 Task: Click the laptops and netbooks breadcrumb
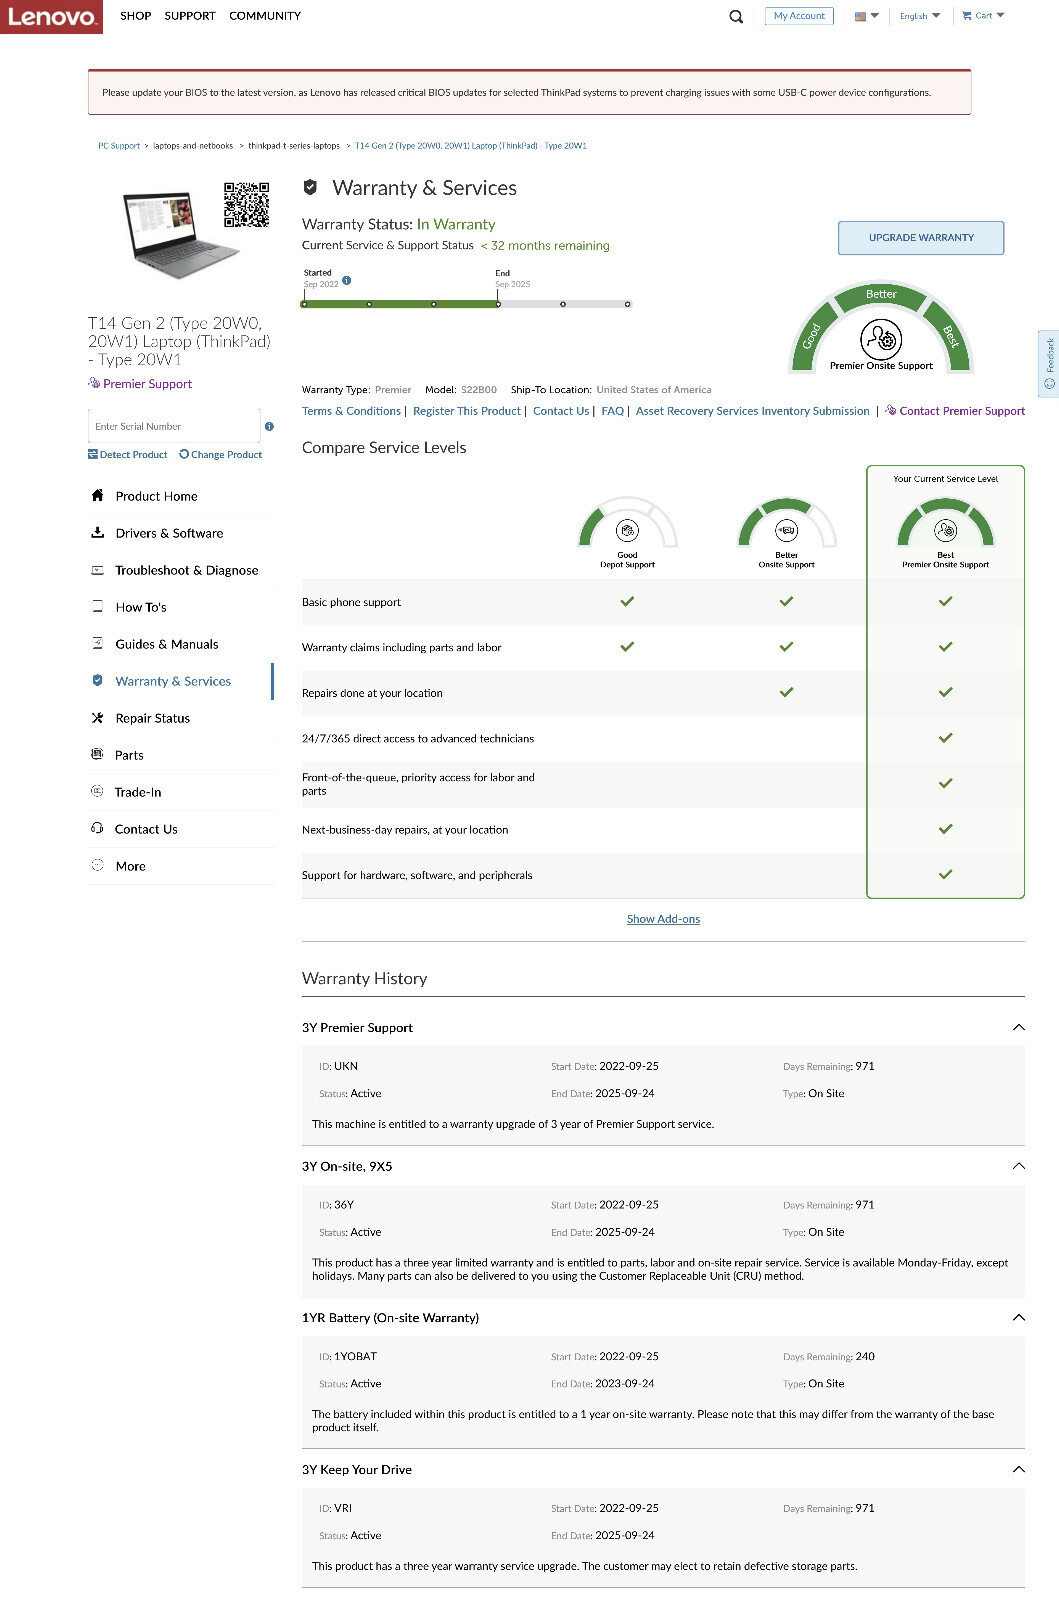pos(193,146)
